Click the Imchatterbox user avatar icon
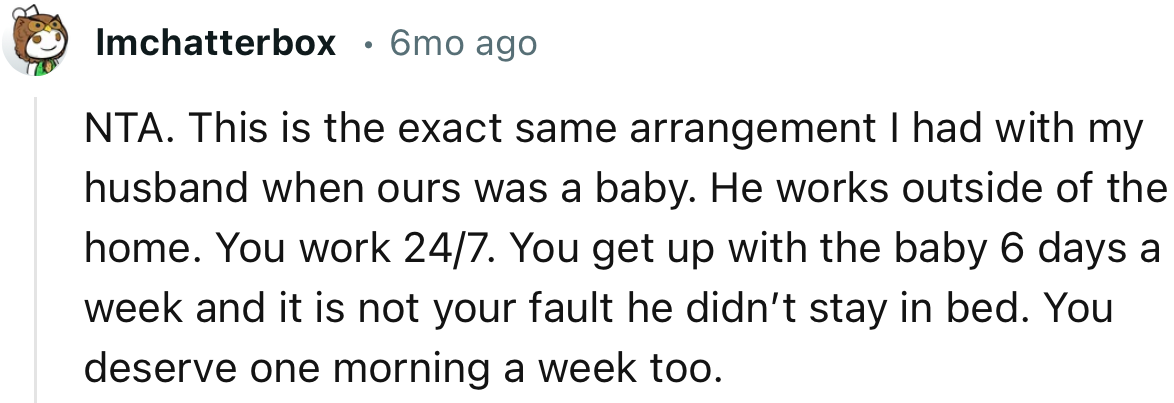Viewport: 1174px width, 403px height. pyautogui.click(x=36, y=45)
